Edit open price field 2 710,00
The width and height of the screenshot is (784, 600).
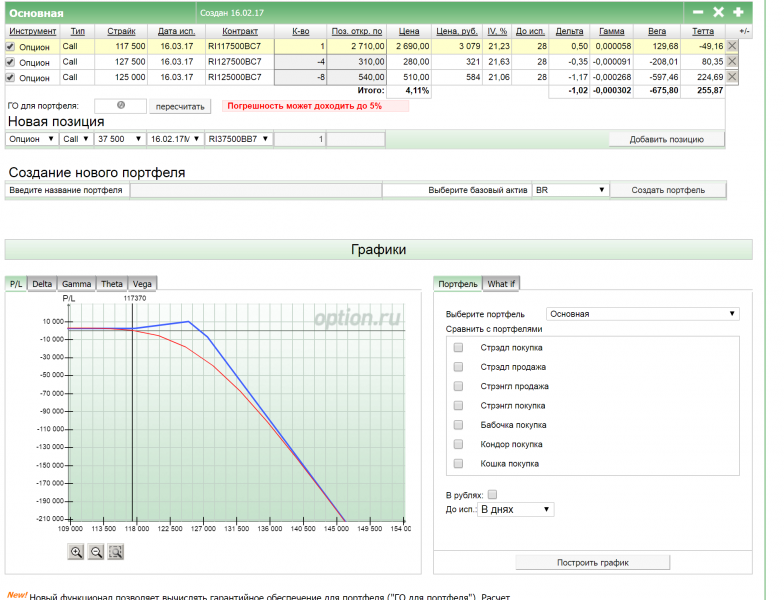(356, 46)
